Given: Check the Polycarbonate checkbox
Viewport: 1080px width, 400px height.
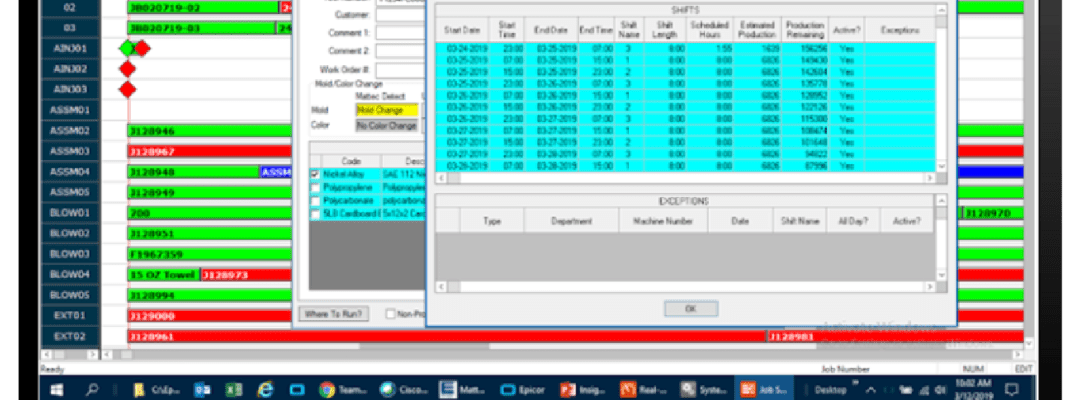Looking at the screenshot, I should (315, 201).
